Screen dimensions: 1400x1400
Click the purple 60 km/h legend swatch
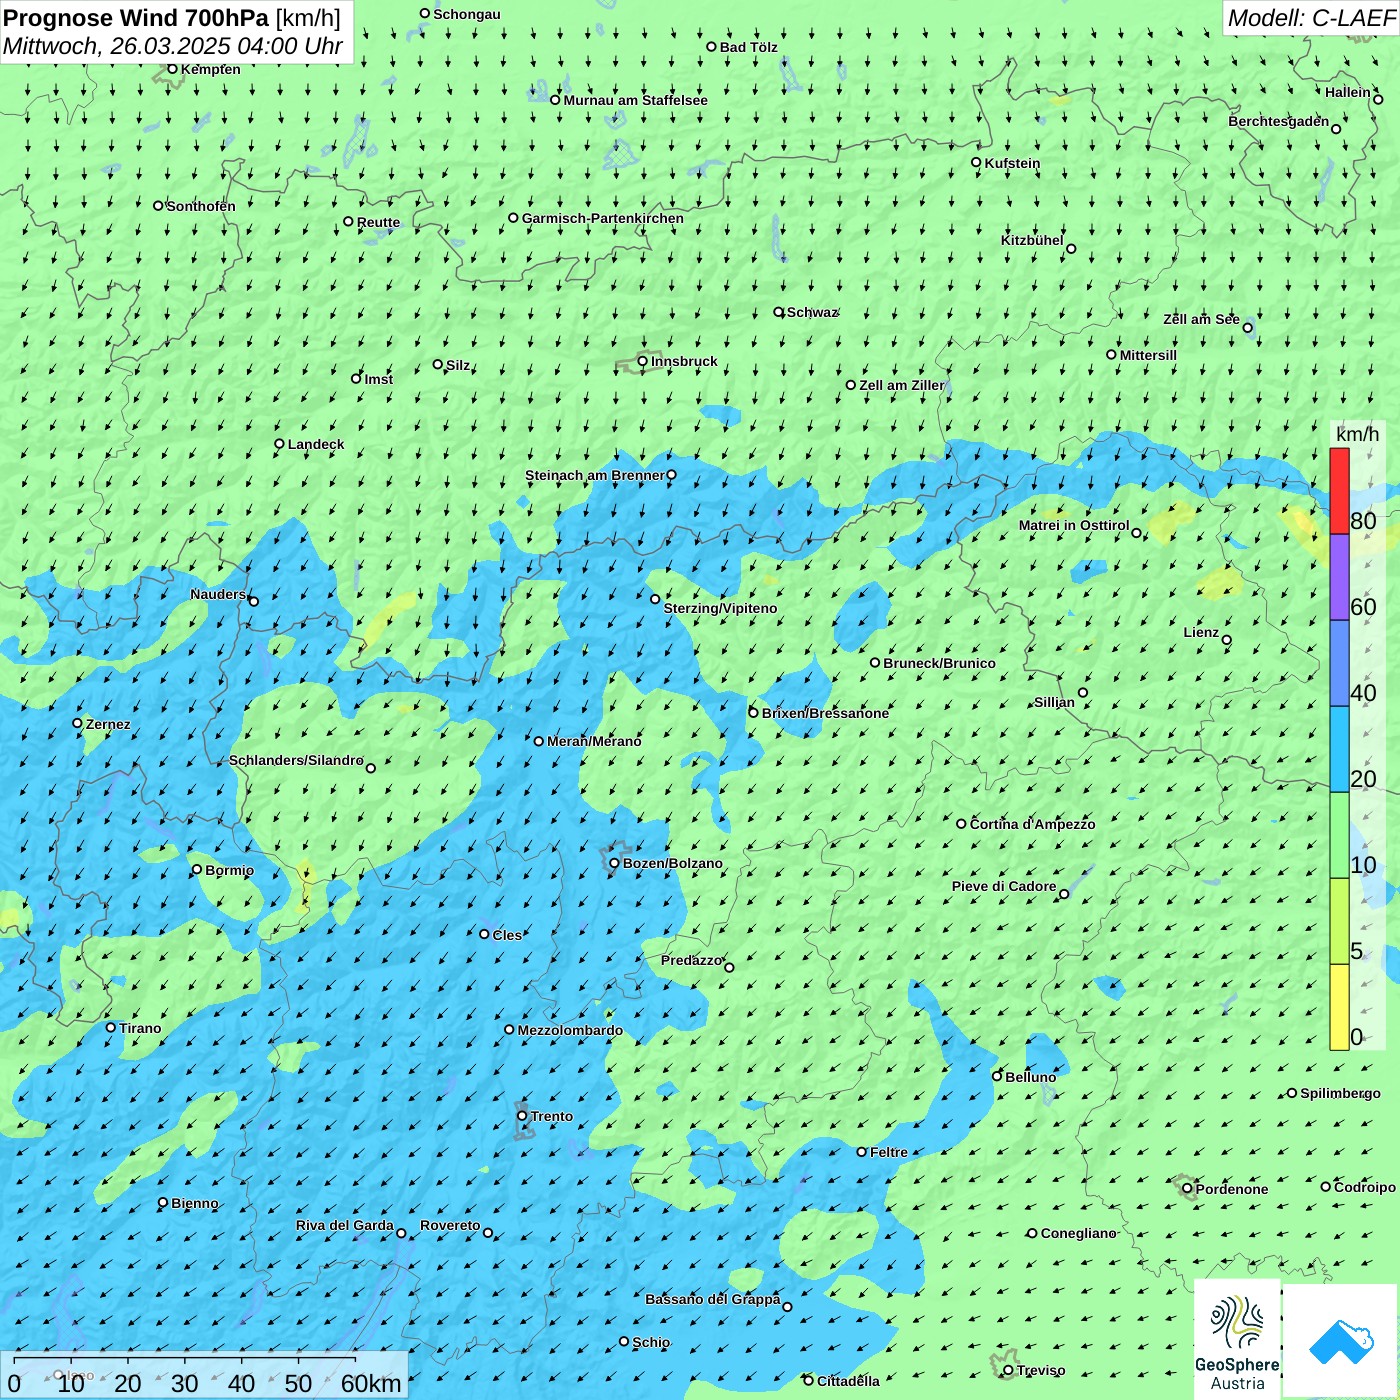point(1339,578)
